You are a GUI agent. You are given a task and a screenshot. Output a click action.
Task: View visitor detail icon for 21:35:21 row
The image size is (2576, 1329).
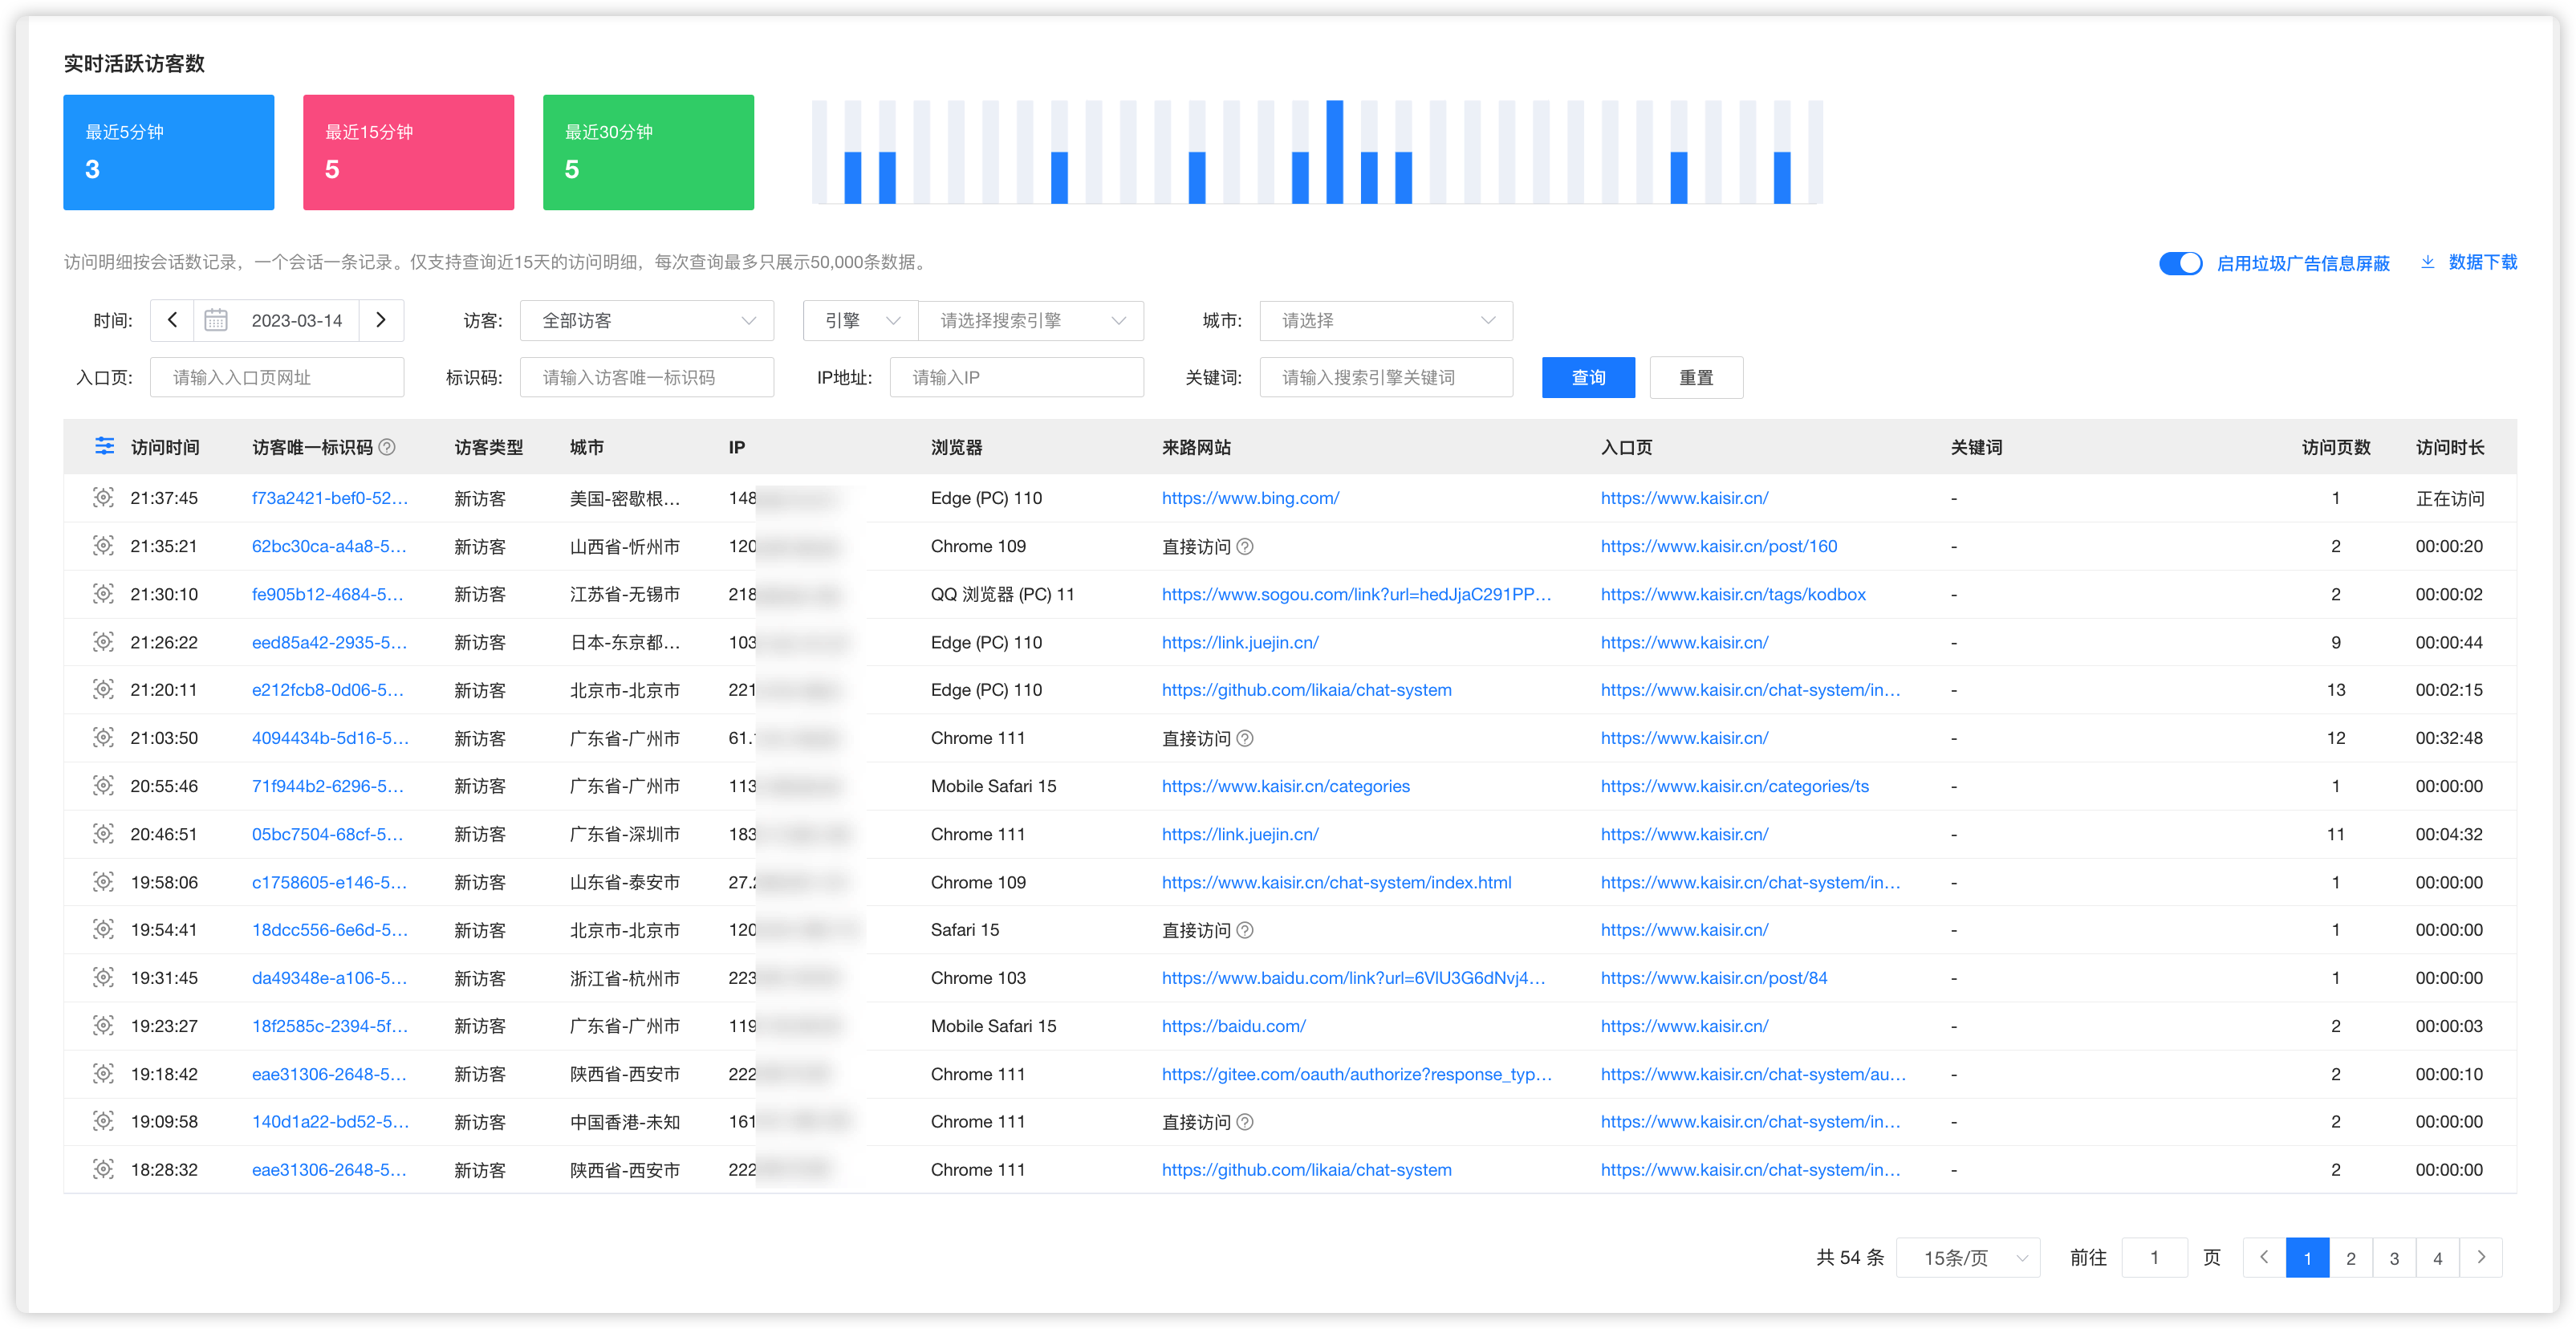click(103, 545)
